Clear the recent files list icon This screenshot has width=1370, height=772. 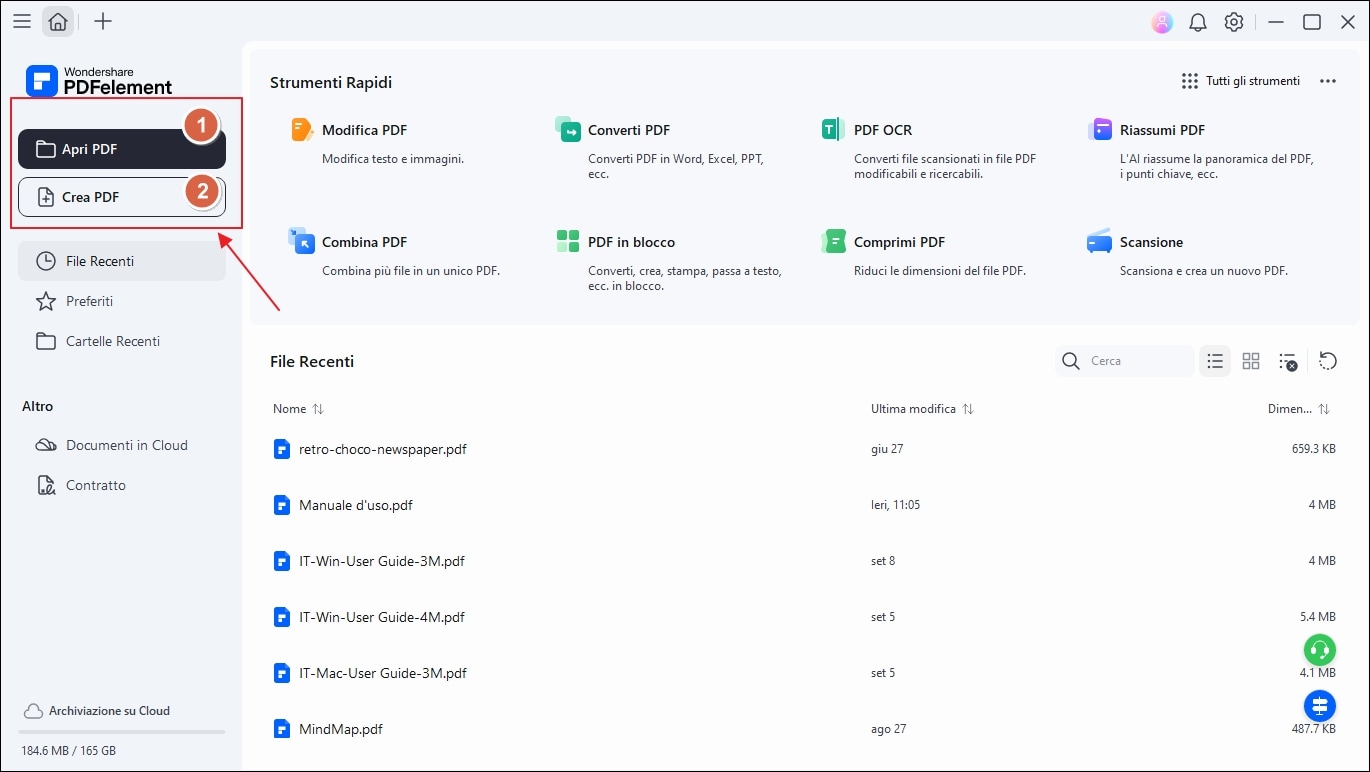click(x=1288, y=361)
